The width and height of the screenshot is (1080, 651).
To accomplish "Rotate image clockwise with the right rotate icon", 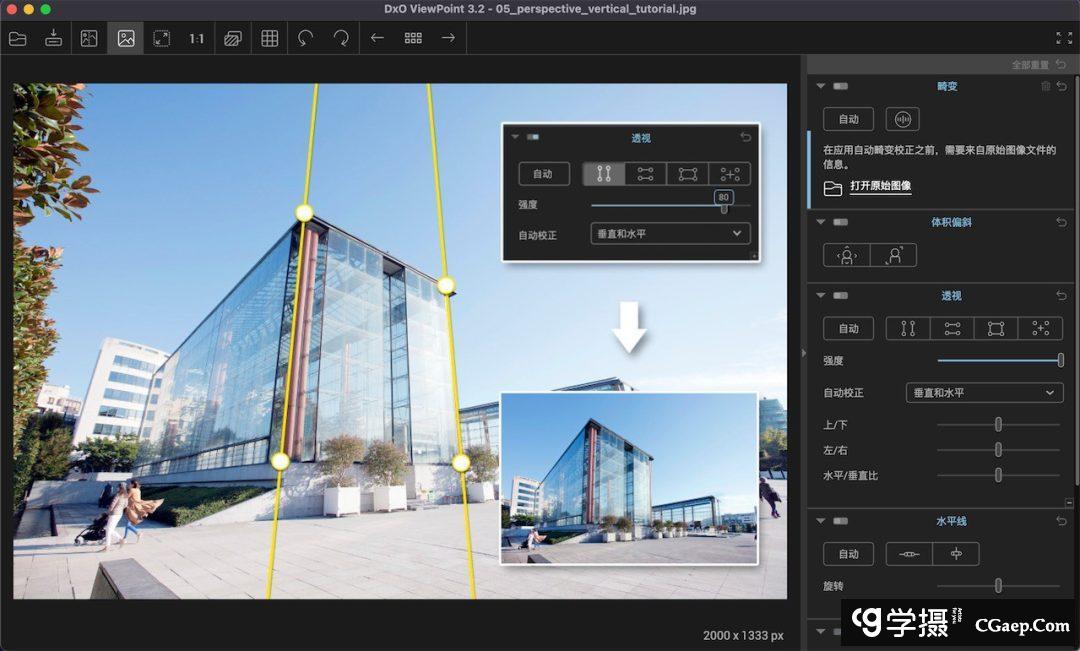I will (341, 38).
